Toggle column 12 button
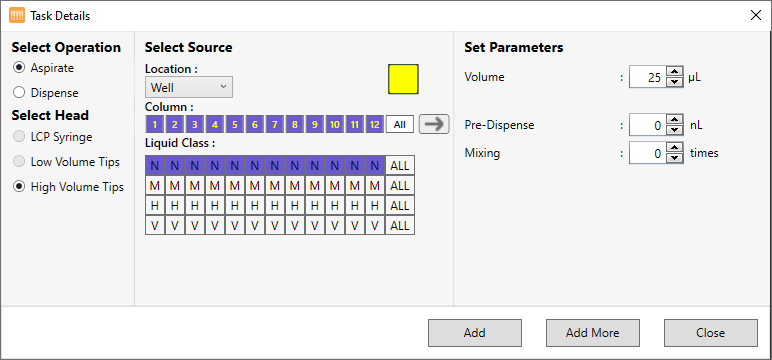Image resolution: width=772 pixels, height=360 pixels. 375,125
